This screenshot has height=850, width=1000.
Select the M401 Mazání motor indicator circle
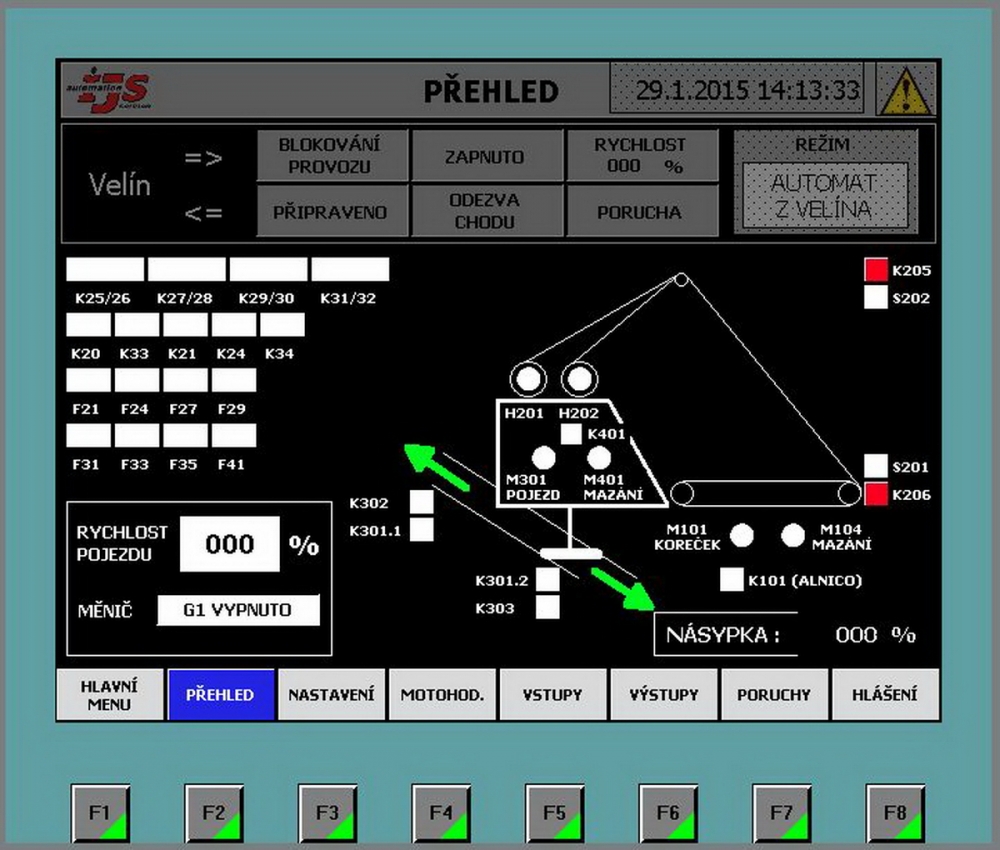pos(599,458)
